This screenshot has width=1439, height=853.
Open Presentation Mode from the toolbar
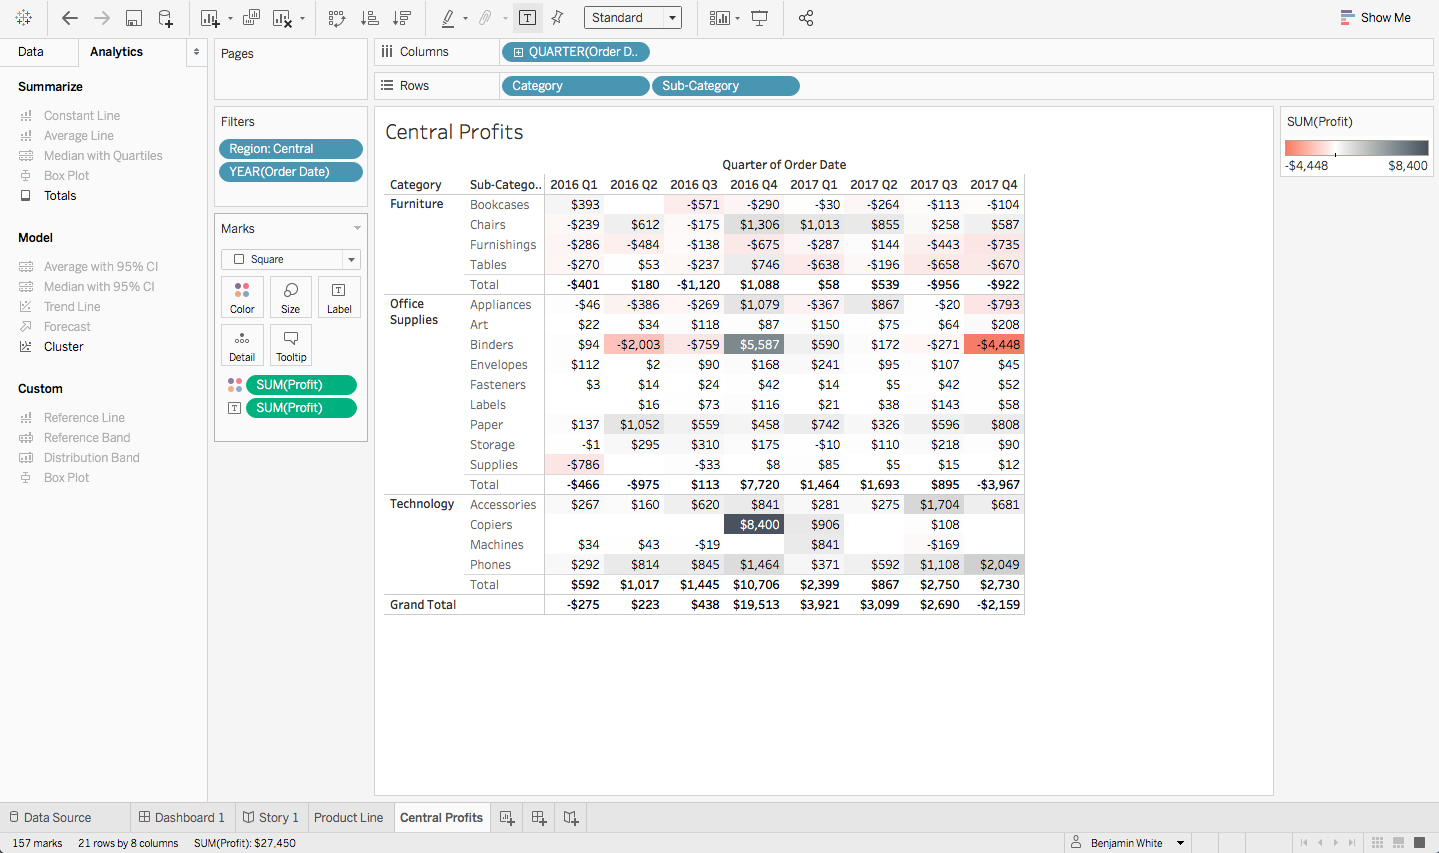tap(760, 18)
